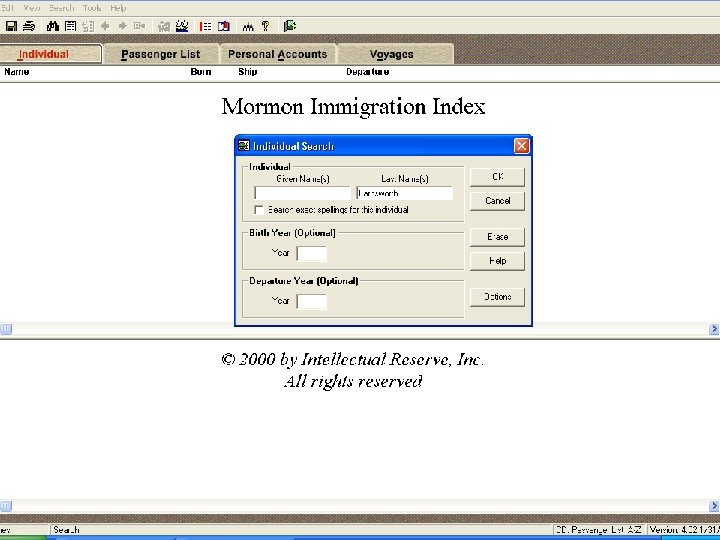Click the upper pane's left scroll arrow
Screen dimensions: 720x540
[6, 329]
